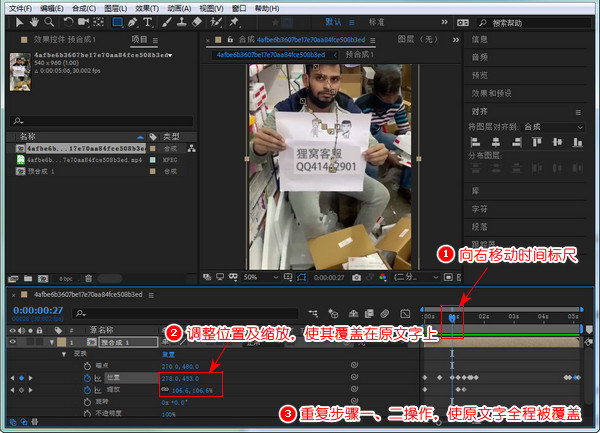Open resolution (二分..) dropdown
The width and height of the screenshot is (600, 433).
[x=416, y=277]
